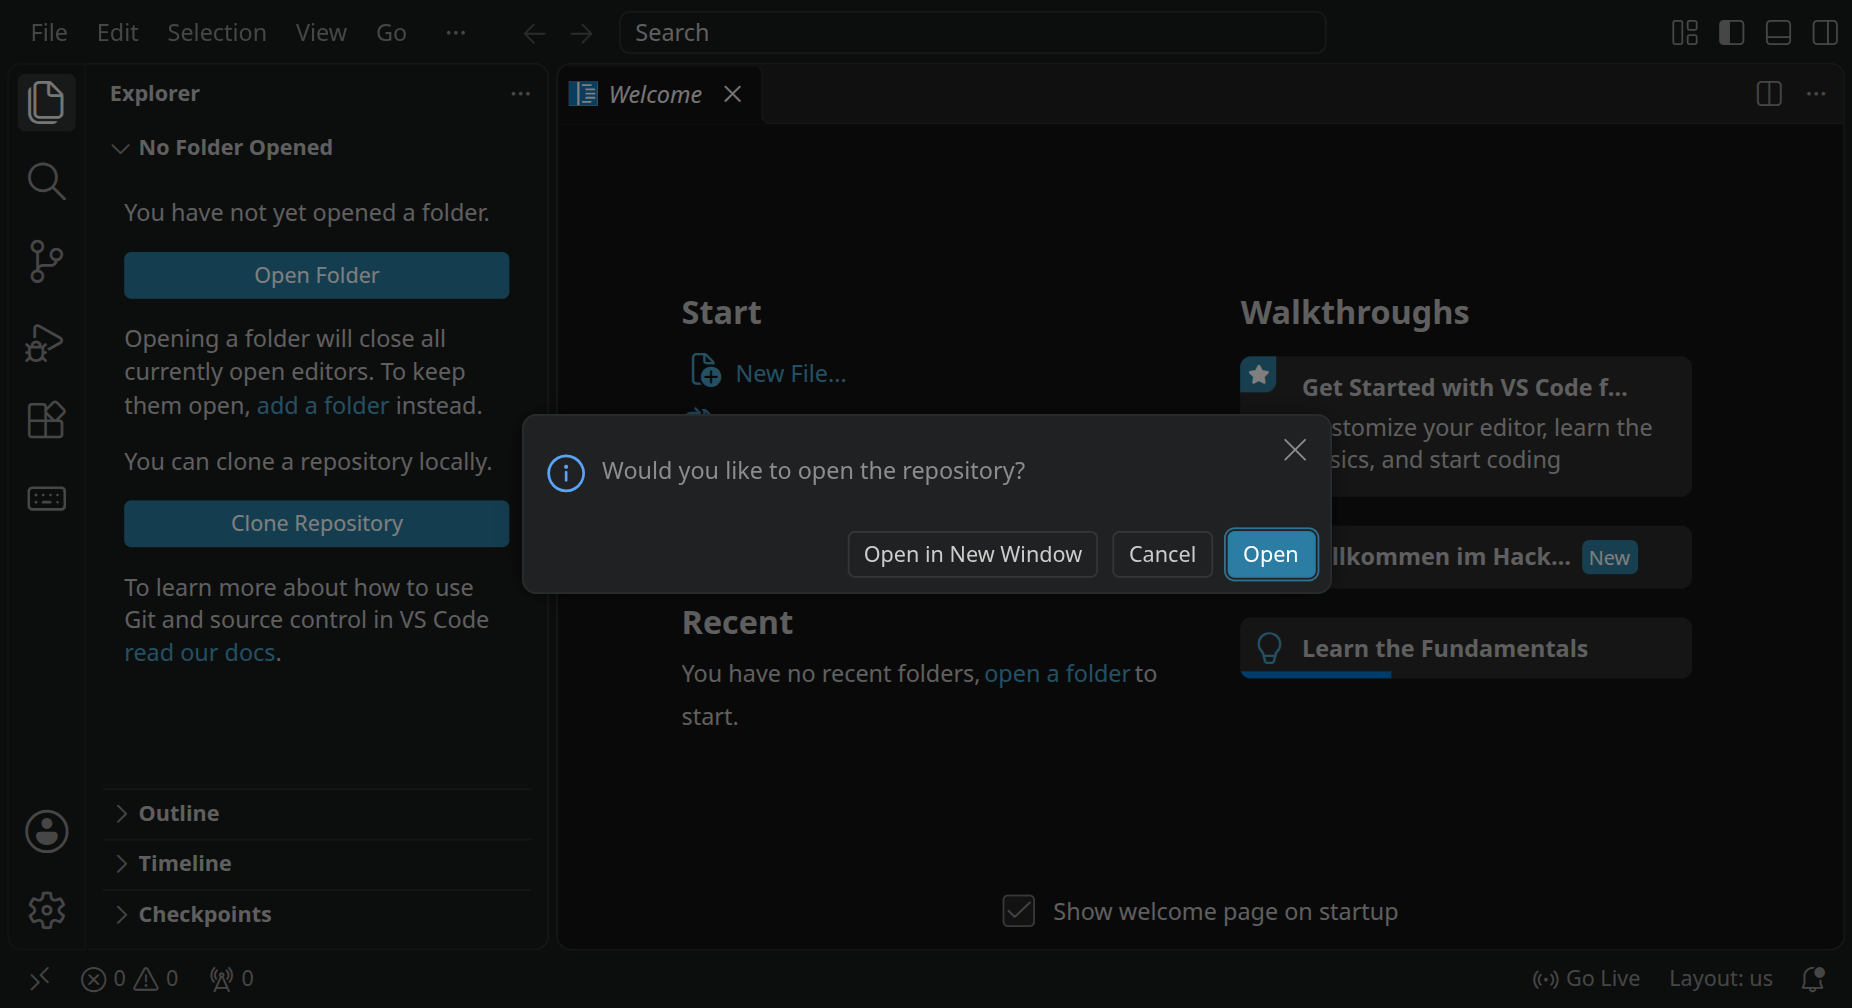Click the notifications bell in status bar
Image resolution: width=1852 pixels, height=1008 pixels.
point(1813,978)
